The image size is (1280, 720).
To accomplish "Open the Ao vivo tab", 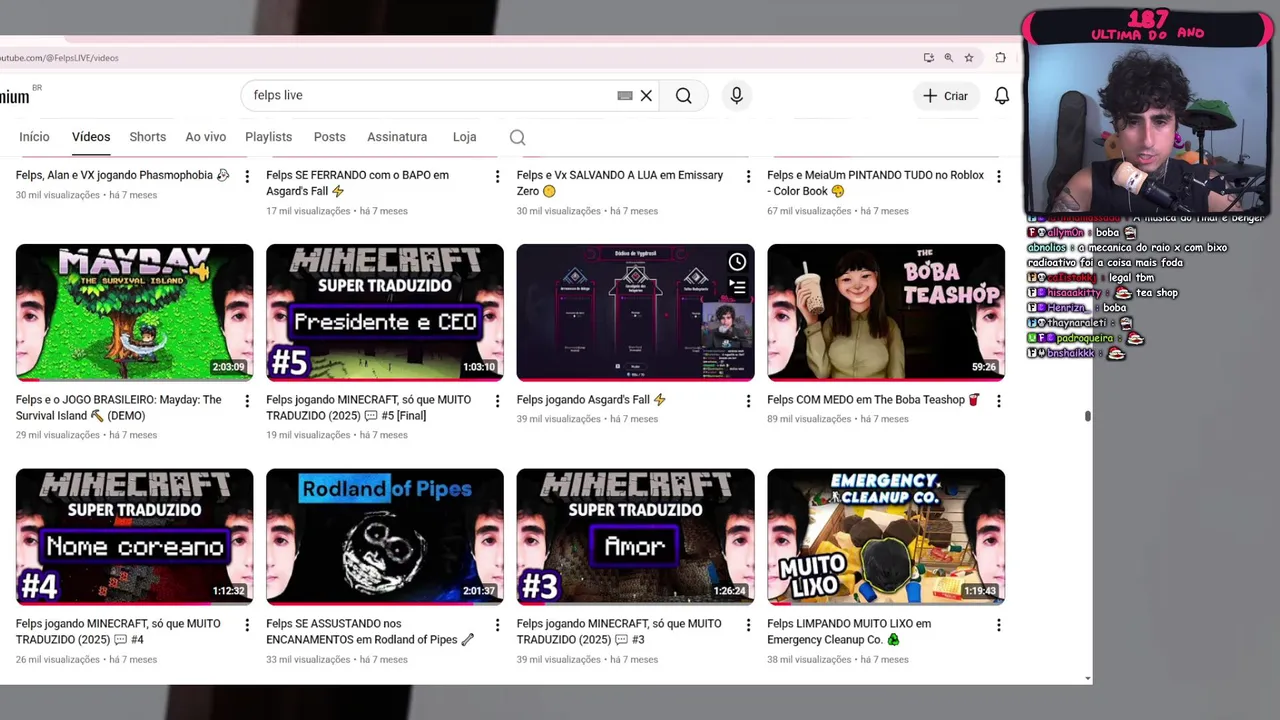I will 205,137.
